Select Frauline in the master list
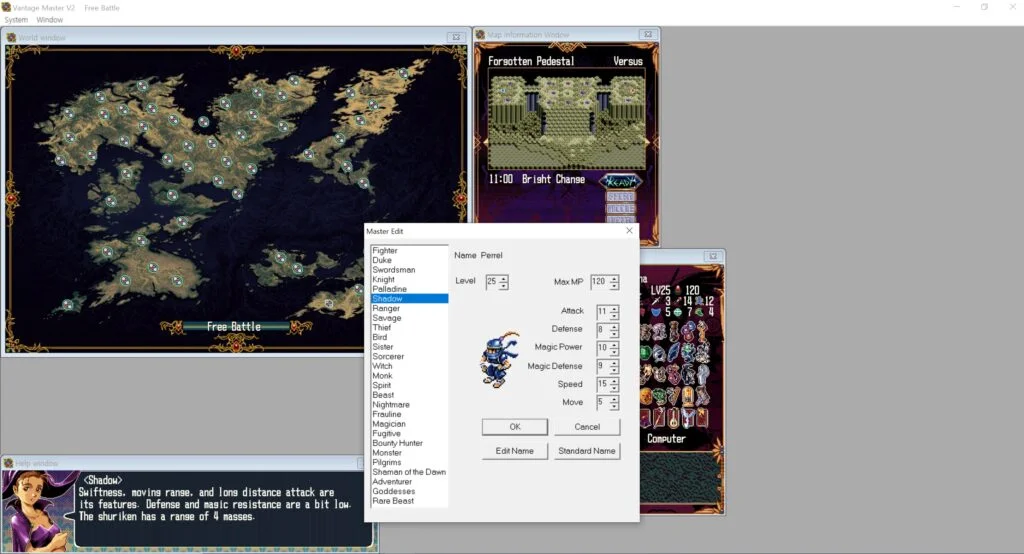 click(409, 414)
